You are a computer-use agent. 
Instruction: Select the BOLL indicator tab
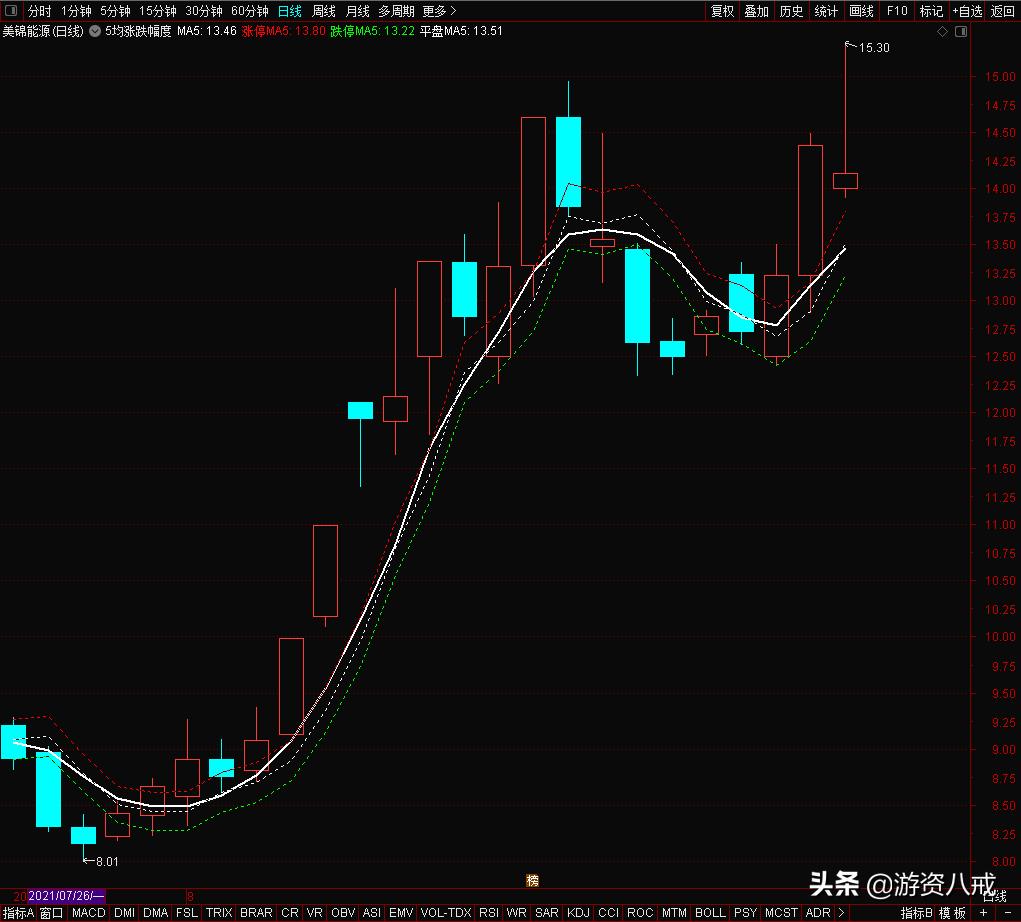pos(710,913)
